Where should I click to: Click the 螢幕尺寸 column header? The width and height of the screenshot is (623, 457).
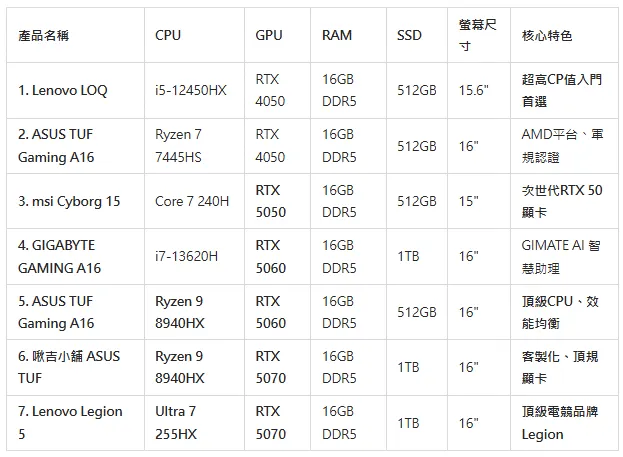[x=477, y=36]
